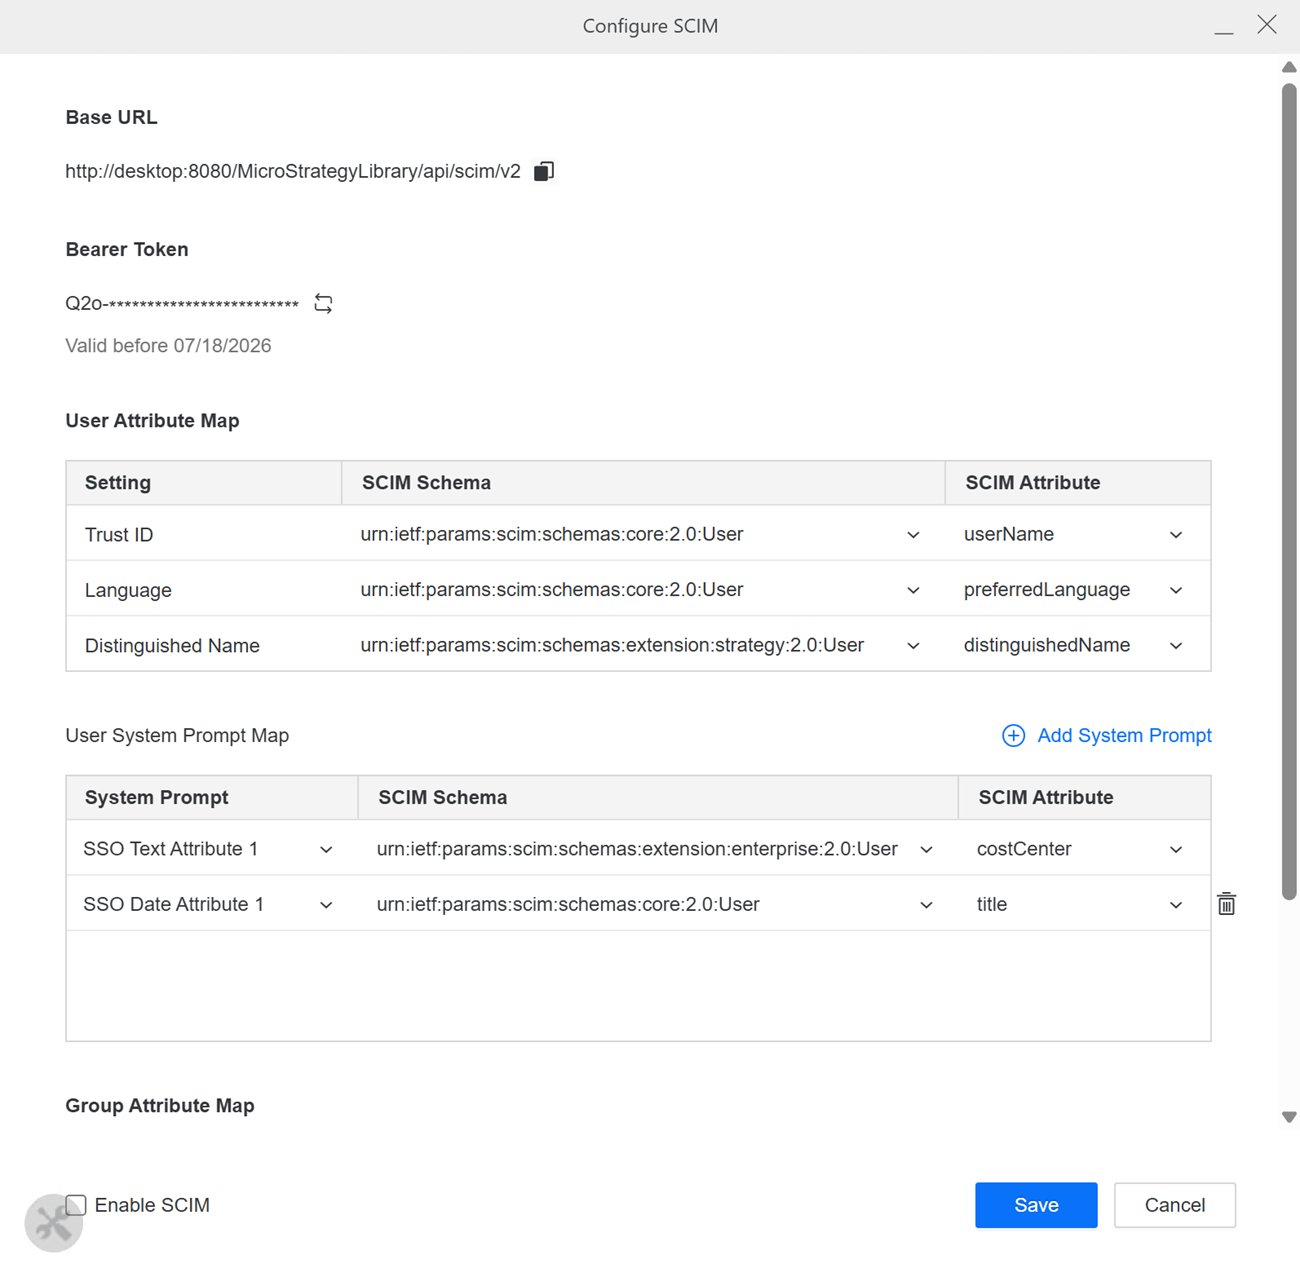This screenshot has width=1300, height=1277.
Task: Delete the SSO Date Attribute 1 row
Action: point(1226,904)
